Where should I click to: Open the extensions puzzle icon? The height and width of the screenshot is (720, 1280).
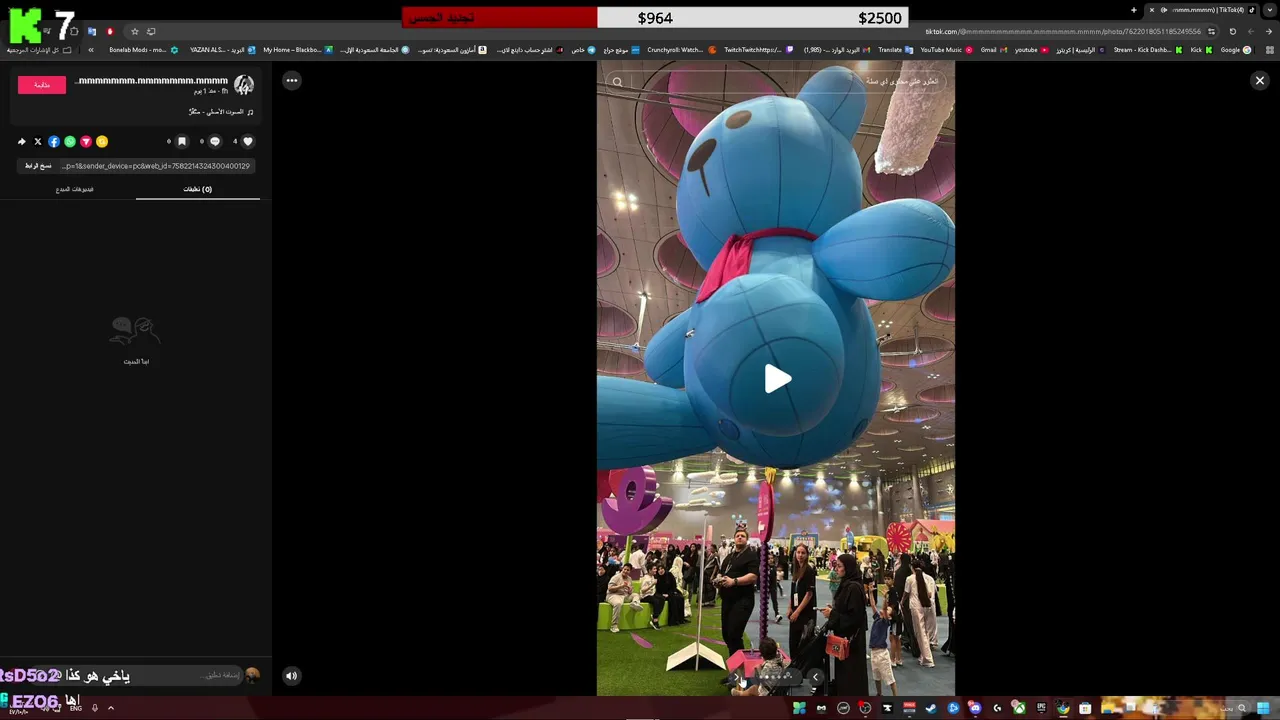[x=74, y=31]
